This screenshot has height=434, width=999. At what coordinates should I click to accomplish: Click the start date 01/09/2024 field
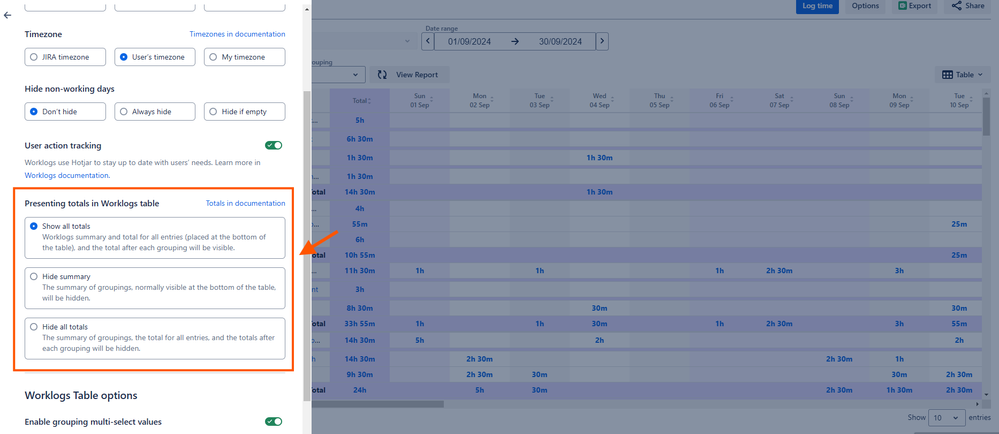point(471,42)
